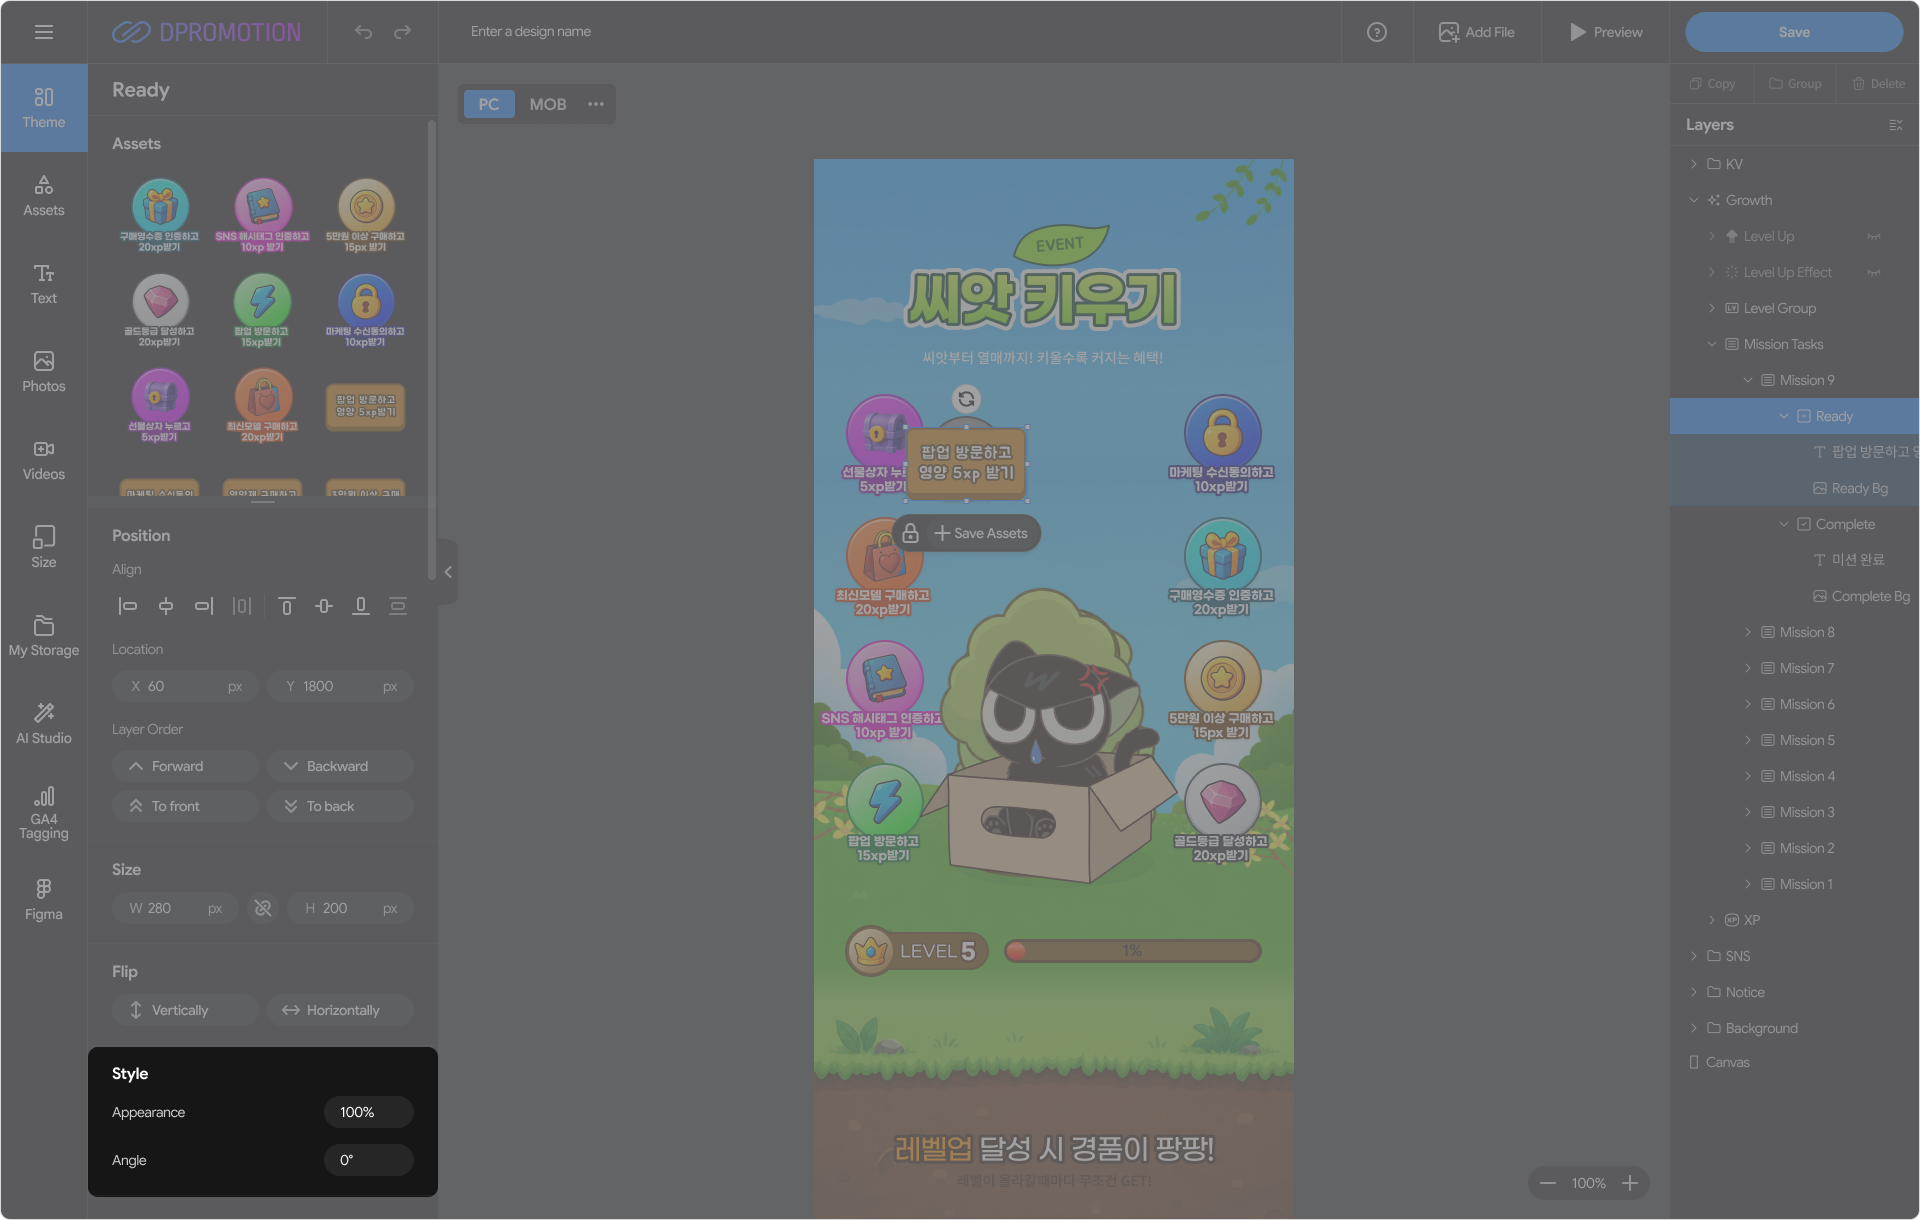Open the Figma sidebar panel
The image size is (1920, 1220).
coord(44,900)
